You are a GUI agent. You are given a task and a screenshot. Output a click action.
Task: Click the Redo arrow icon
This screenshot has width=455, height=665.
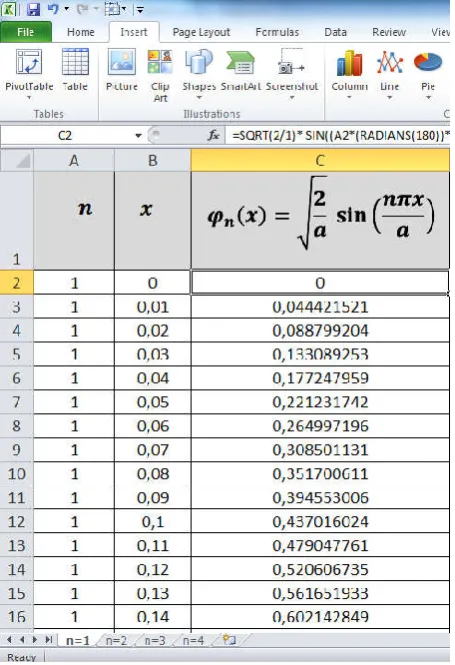pos(82,8)
